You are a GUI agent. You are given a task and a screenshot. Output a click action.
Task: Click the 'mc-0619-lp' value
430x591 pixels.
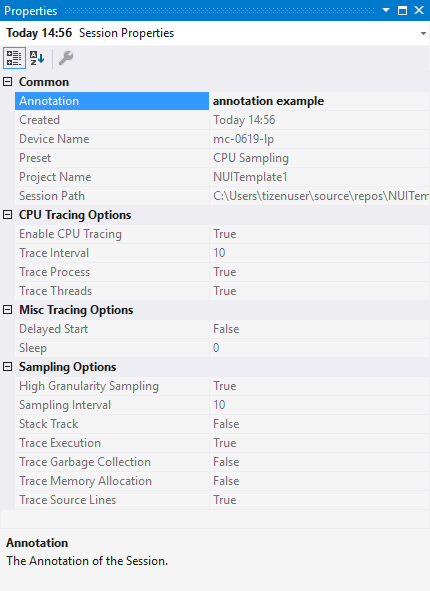pyautogui.click(x=243, y=139)
